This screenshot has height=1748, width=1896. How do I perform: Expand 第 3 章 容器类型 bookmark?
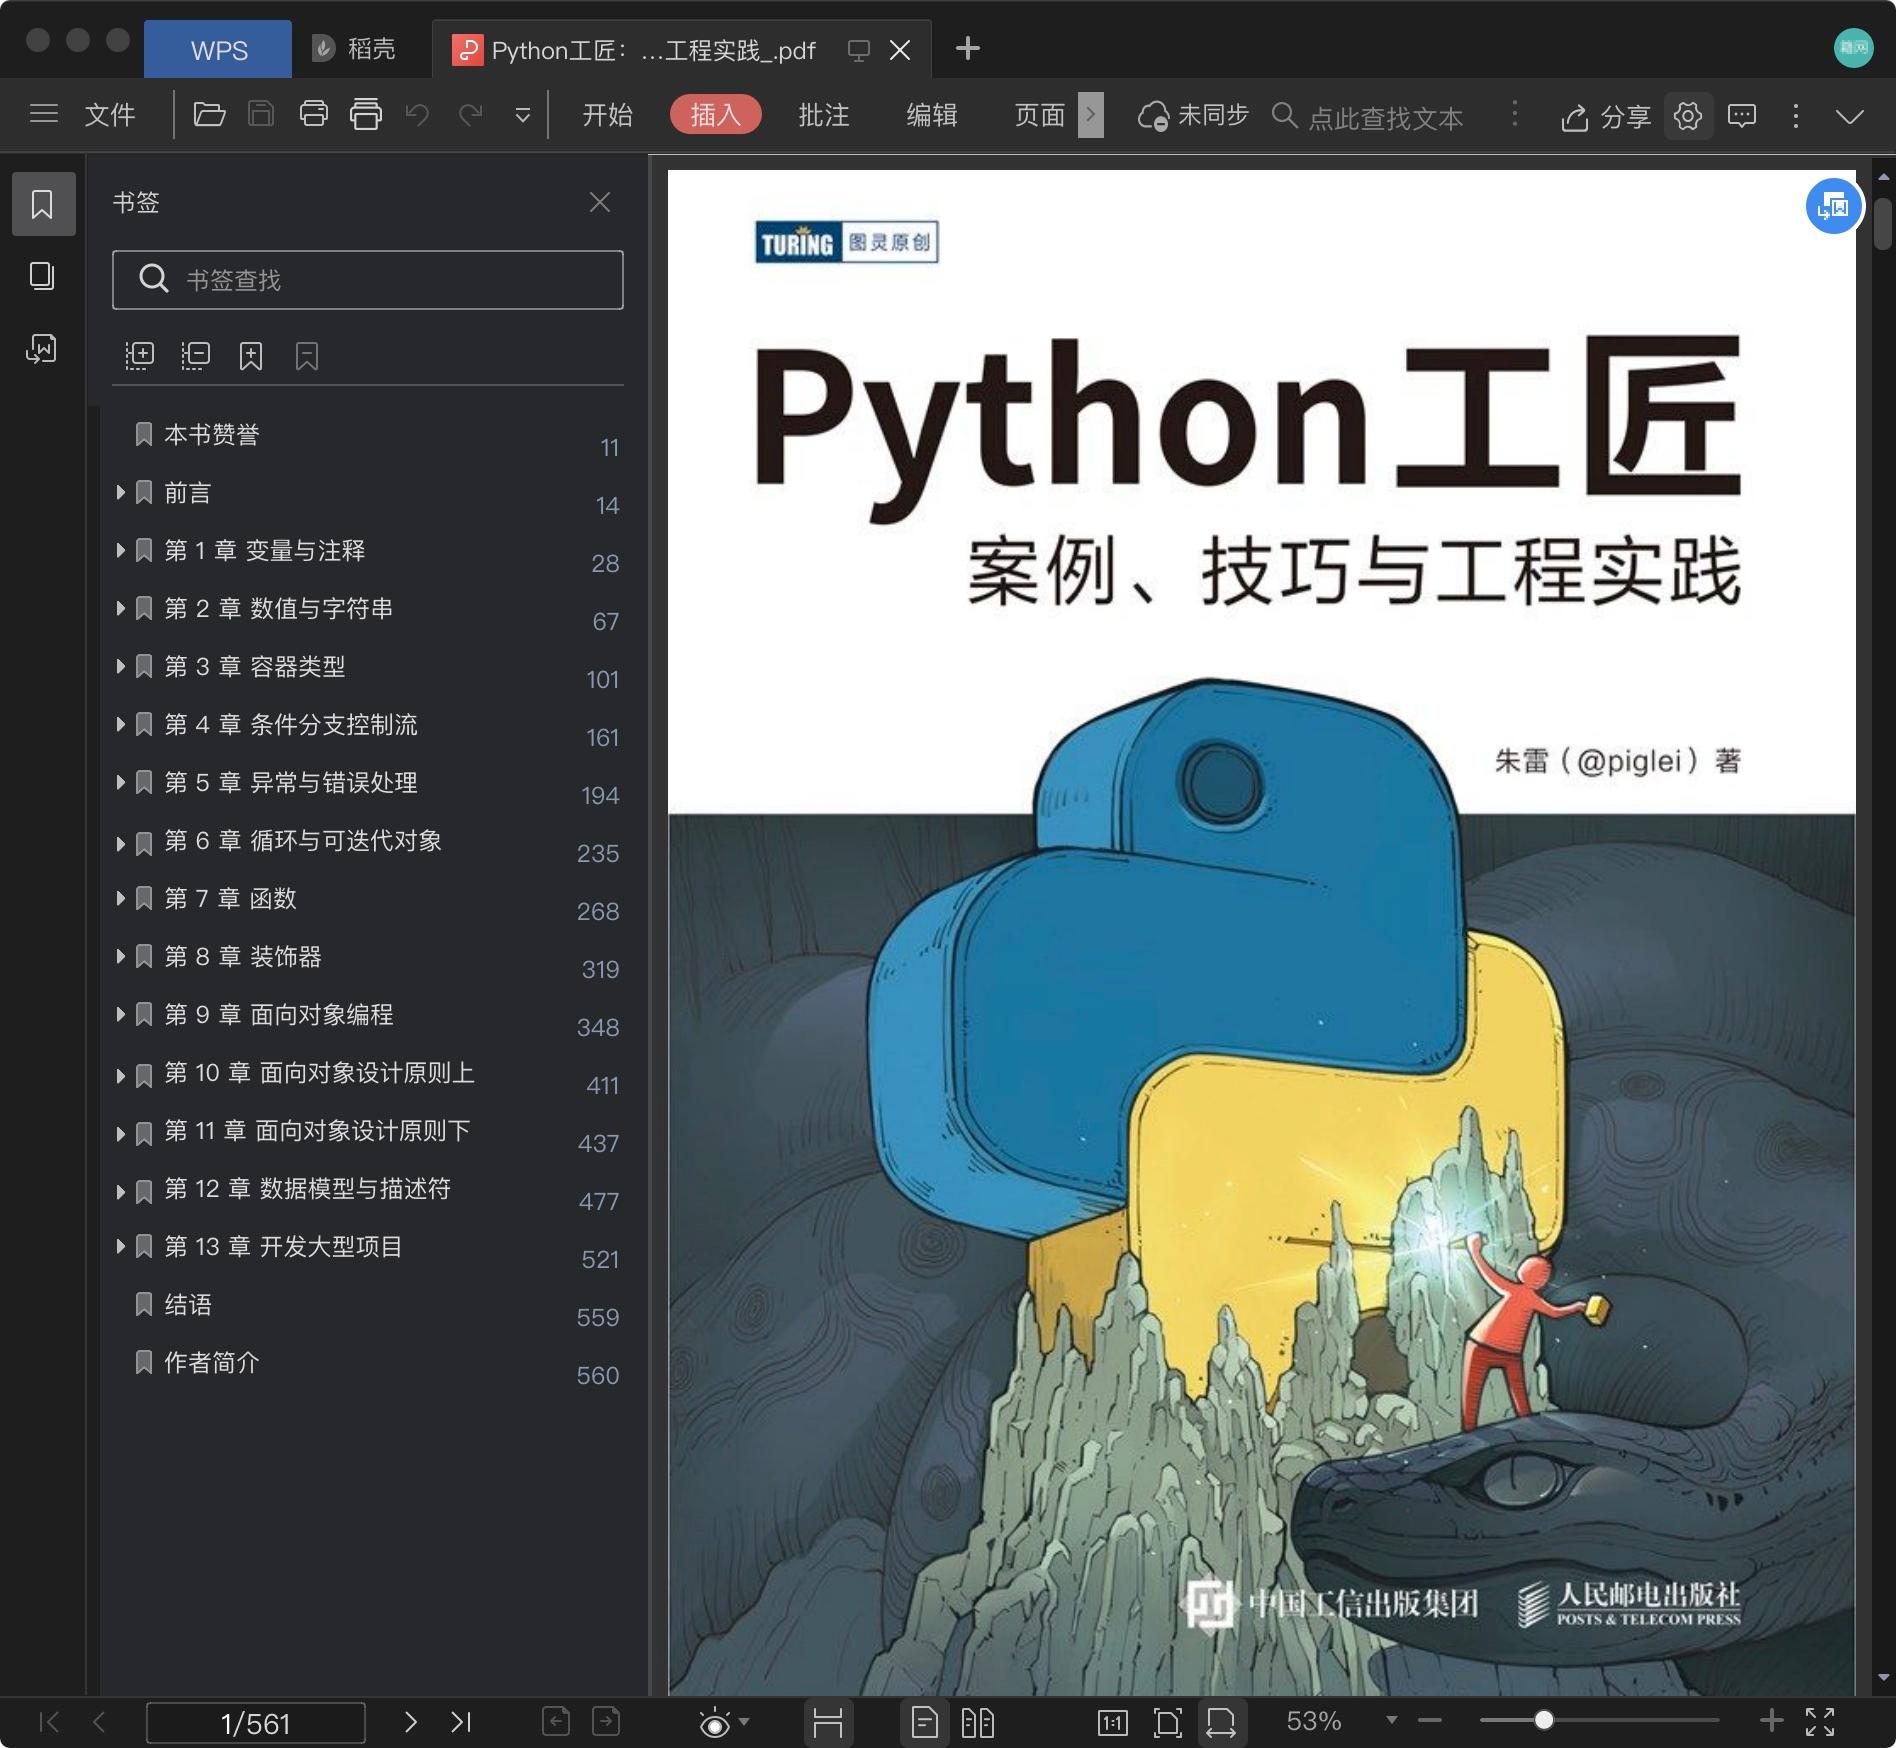120,666
